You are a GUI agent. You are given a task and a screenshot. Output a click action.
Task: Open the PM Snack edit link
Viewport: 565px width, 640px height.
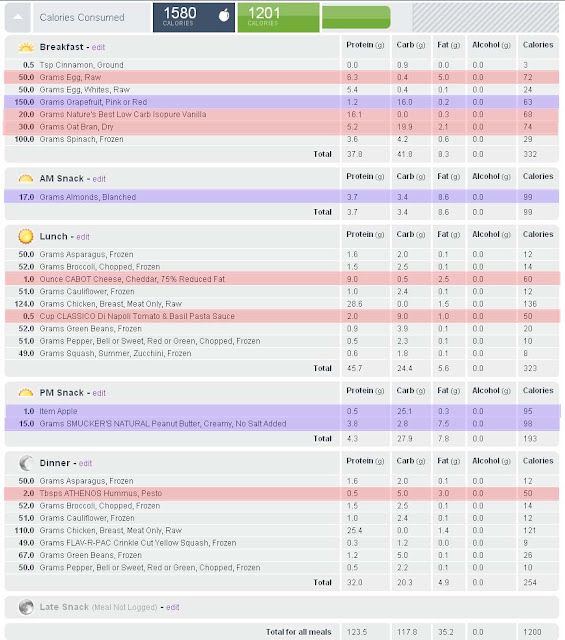pos(99,393)
